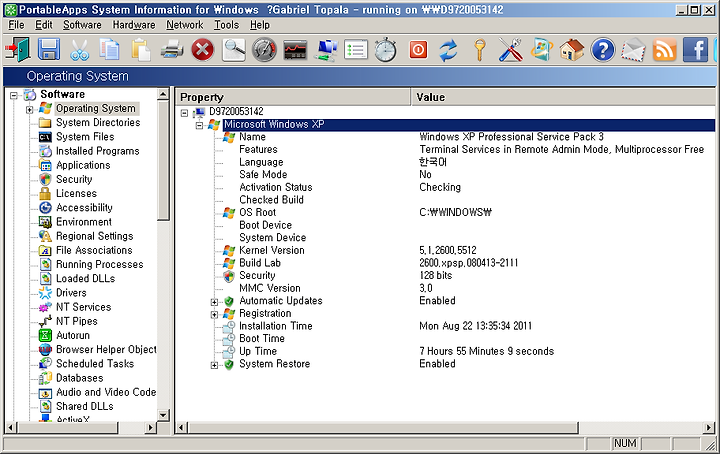Click the Save floppy disk icon
Screen dimensions: 720x454
[x=49, y=50]
